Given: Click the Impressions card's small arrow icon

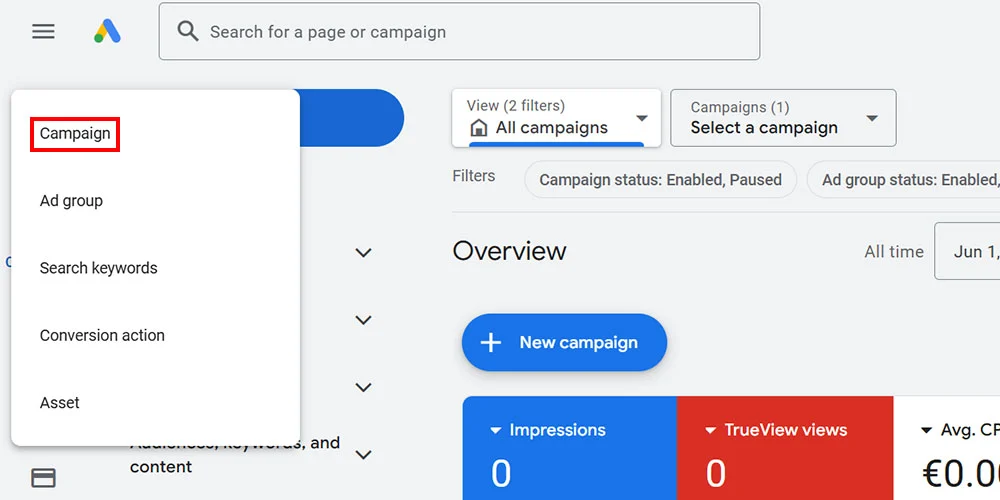Looking at the screenshot, I should (x=495, y=431).
